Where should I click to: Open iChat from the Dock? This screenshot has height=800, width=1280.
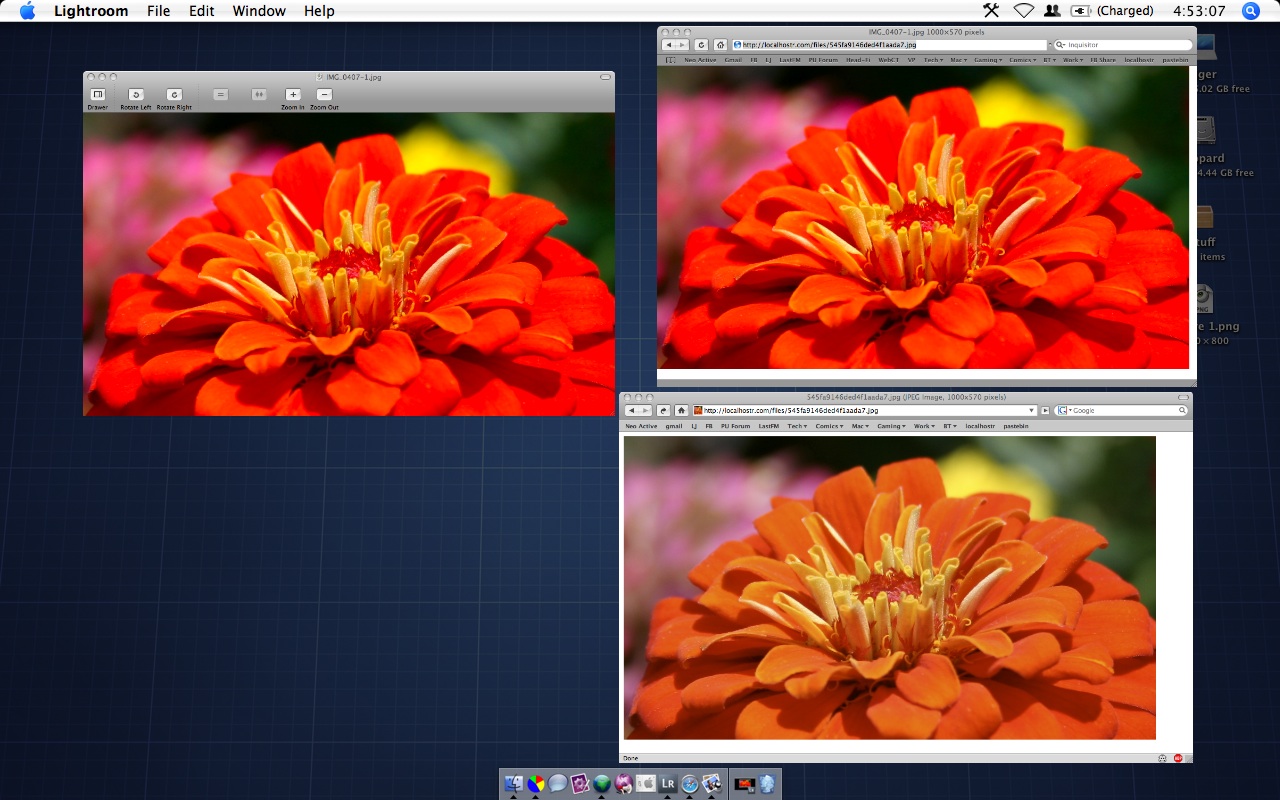pos(557,784)
